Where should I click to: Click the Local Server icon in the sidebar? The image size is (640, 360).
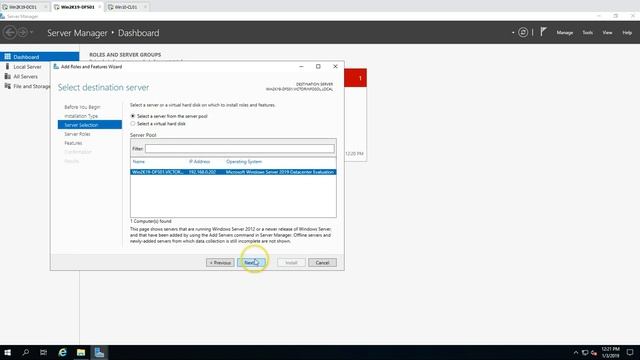[7, 66]
